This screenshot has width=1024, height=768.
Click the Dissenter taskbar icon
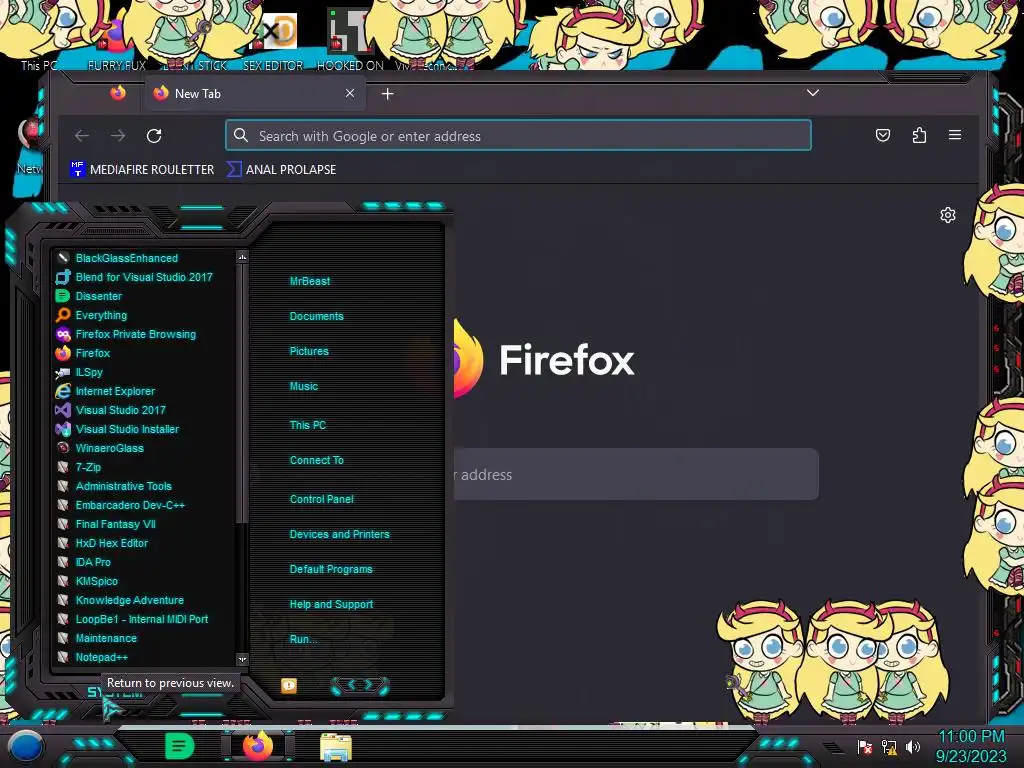(179, 746)
